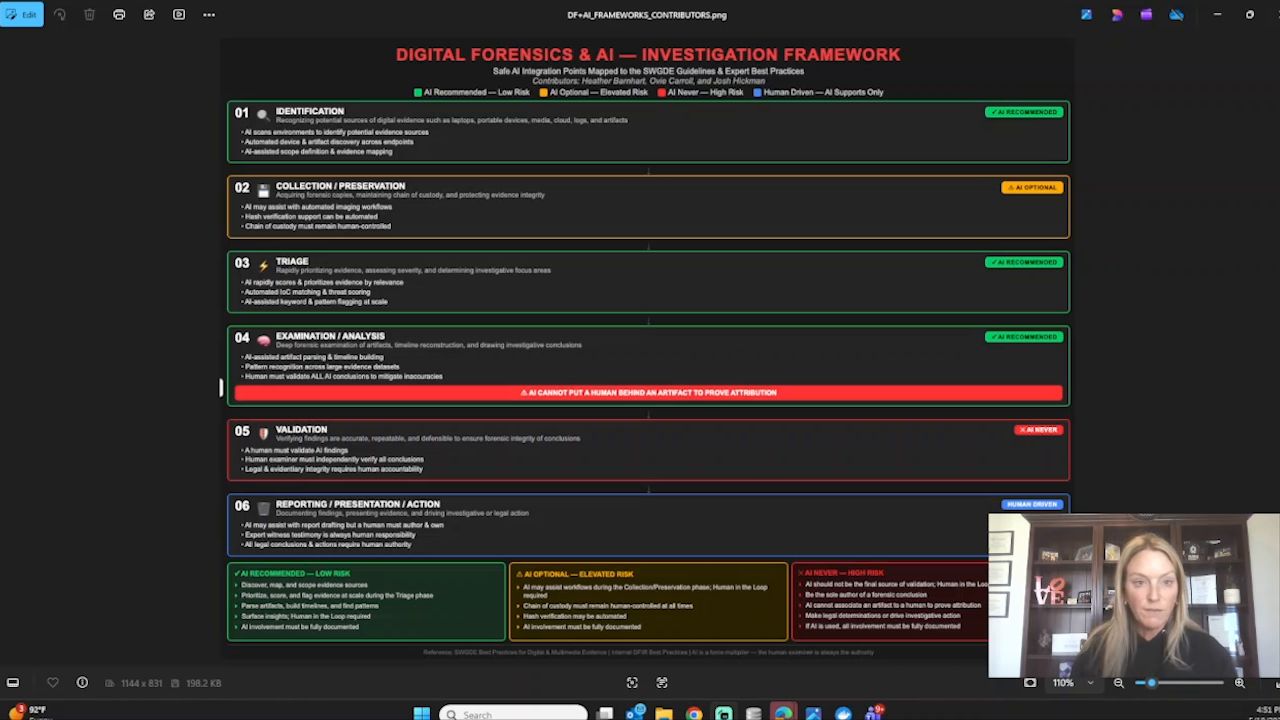1280x720 pixels.
Task: Click the scan text icon in bottom bar
Action: coord(662,683)
